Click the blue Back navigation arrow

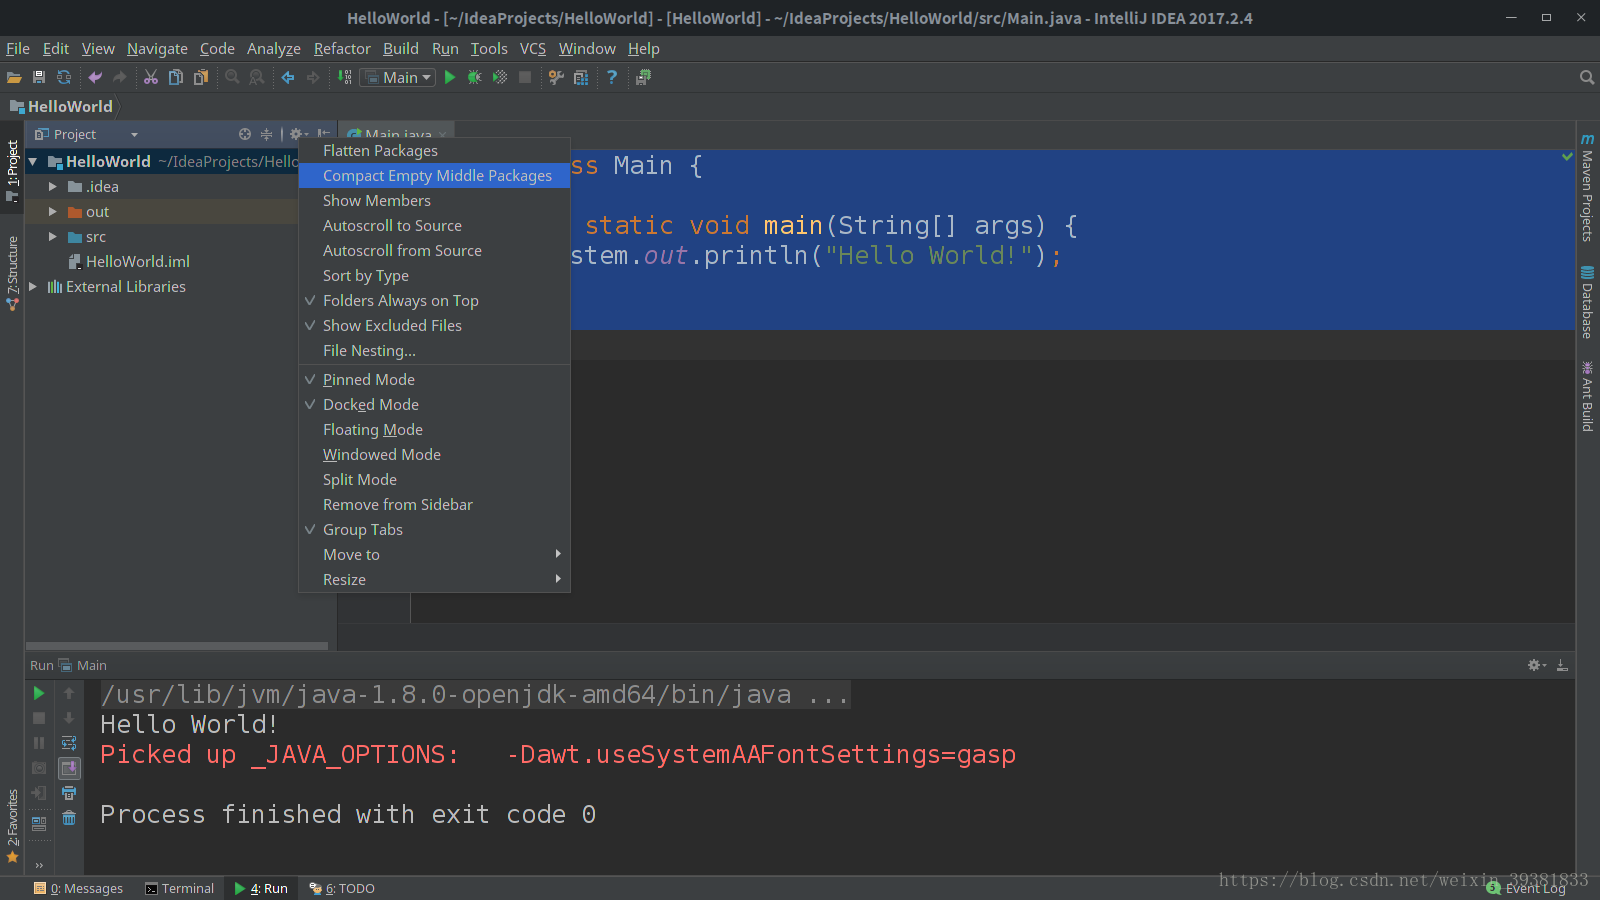[288, 77]
